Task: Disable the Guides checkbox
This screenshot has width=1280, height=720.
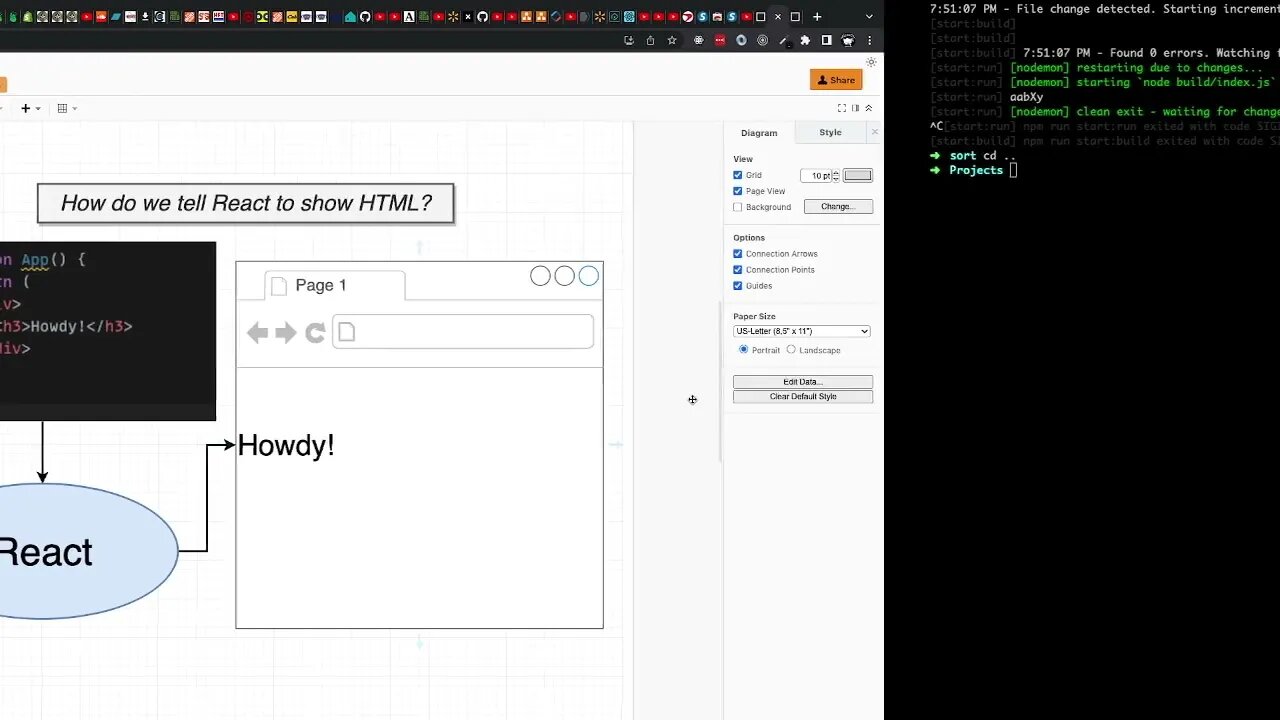Action: [738, 286]
